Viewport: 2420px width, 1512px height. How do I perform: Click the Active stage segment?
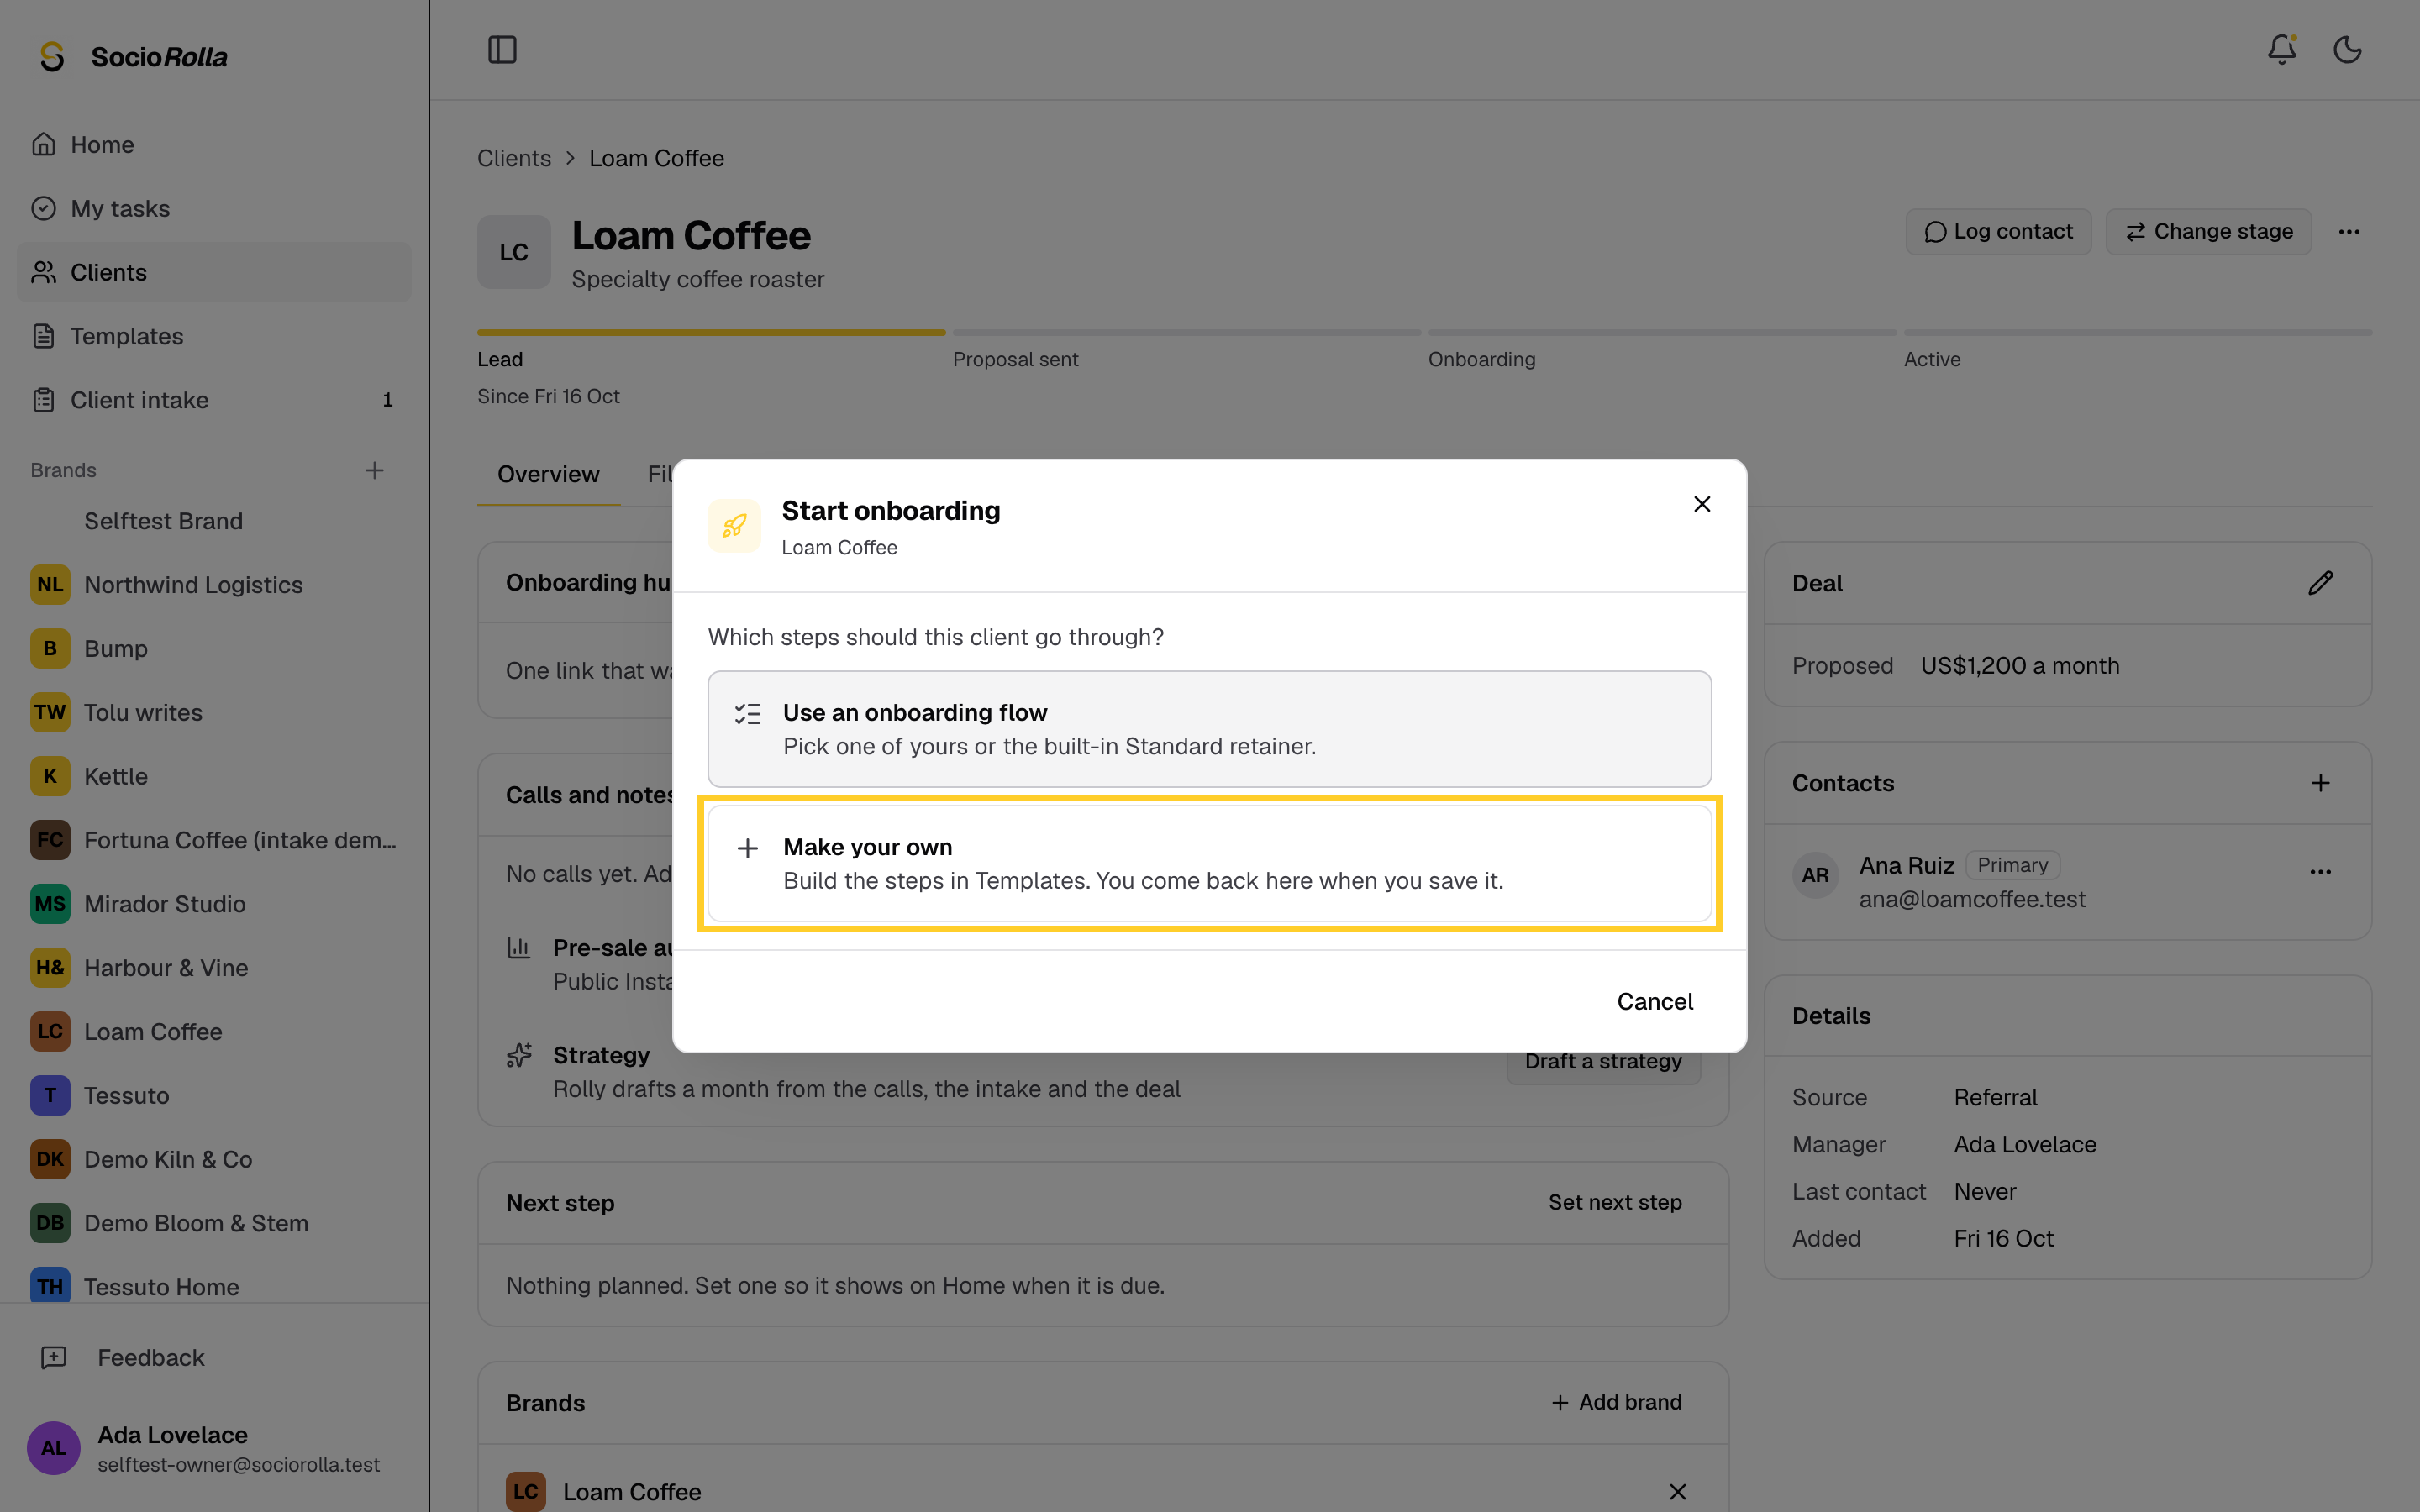pyautogui.click(x=2138, y=332)
